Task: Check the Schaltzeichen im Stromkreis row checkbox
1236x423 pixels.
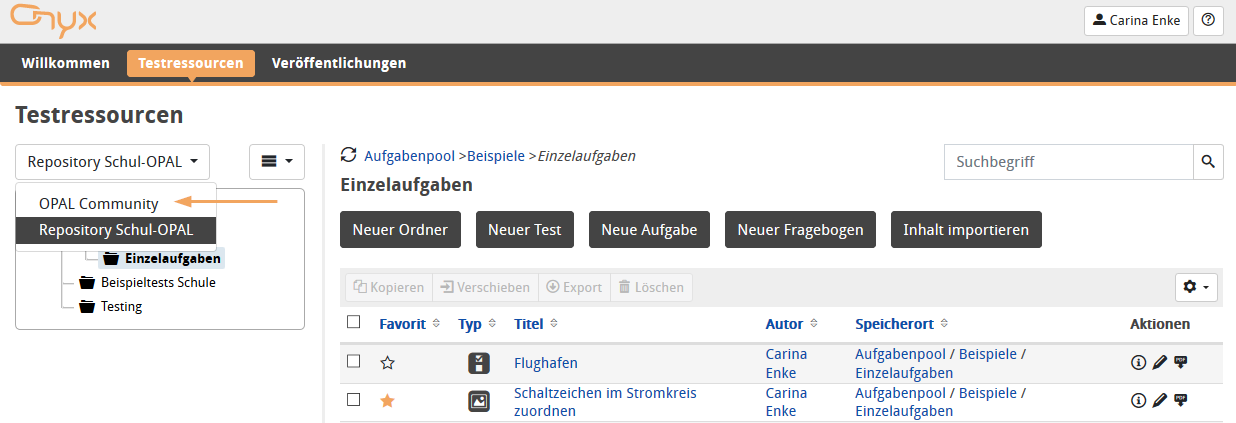Action: (x=353, y=400)
